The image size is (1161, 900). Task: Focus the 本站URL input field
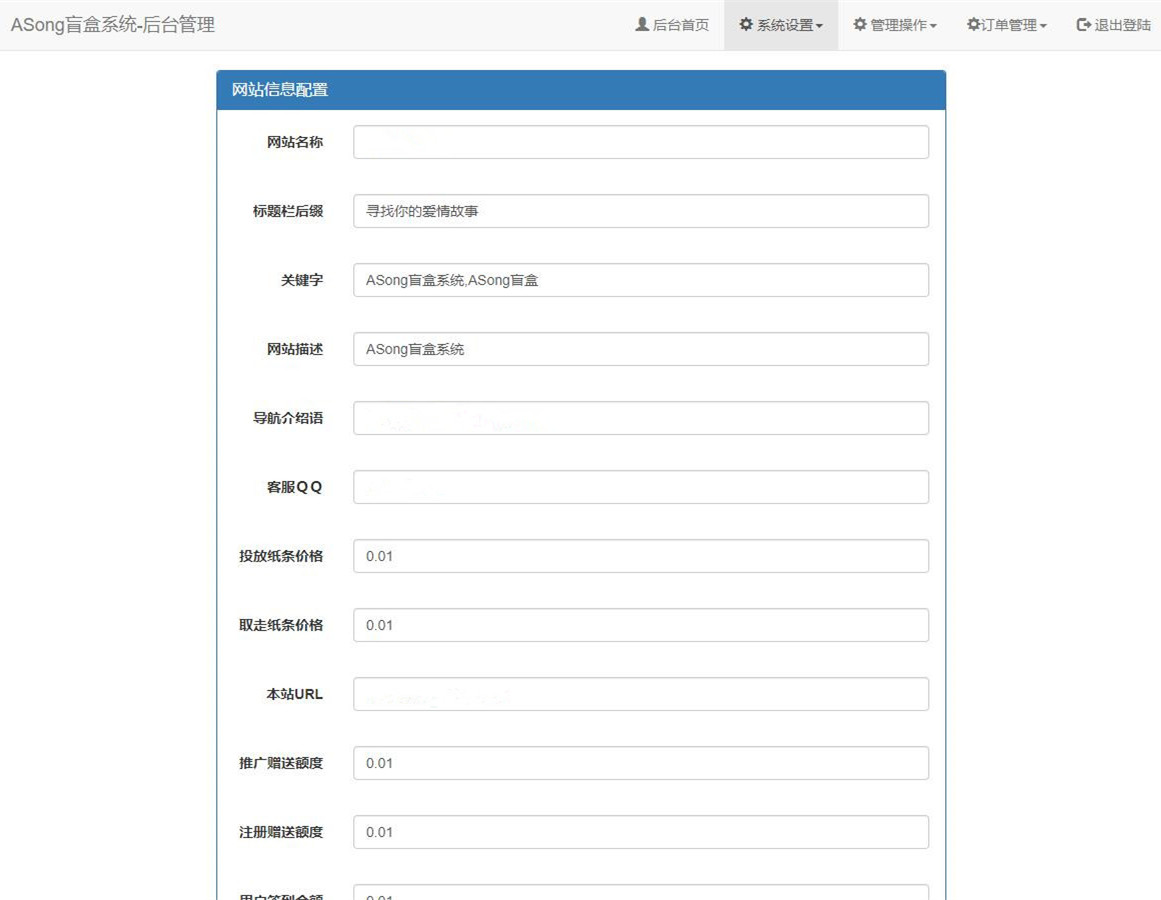pyautogui.click(x=641, y=694)
